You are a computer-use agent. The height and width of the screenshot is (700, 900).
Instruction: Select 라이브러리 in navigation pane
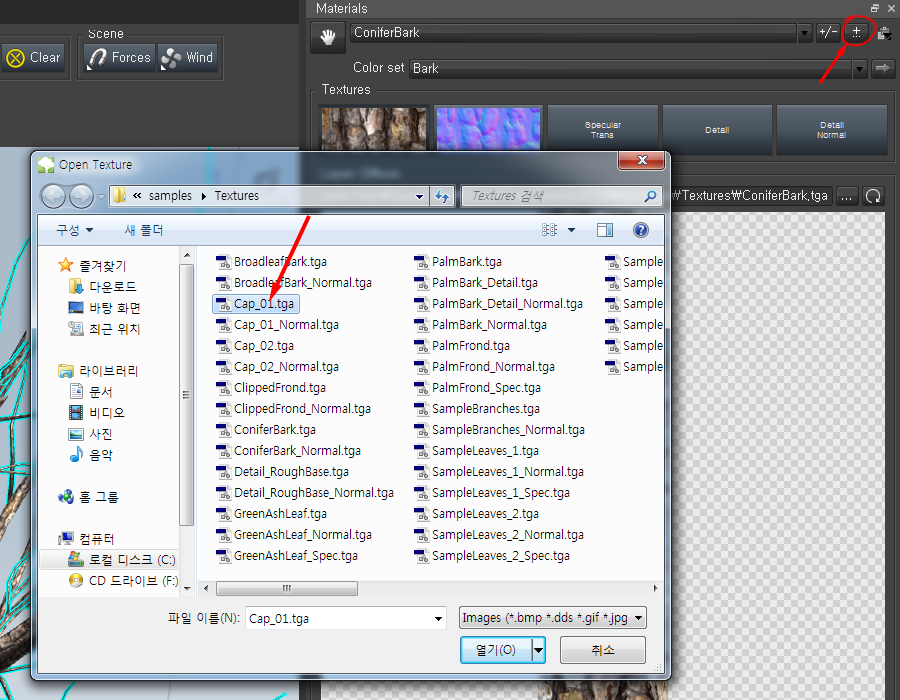[98, 371]
